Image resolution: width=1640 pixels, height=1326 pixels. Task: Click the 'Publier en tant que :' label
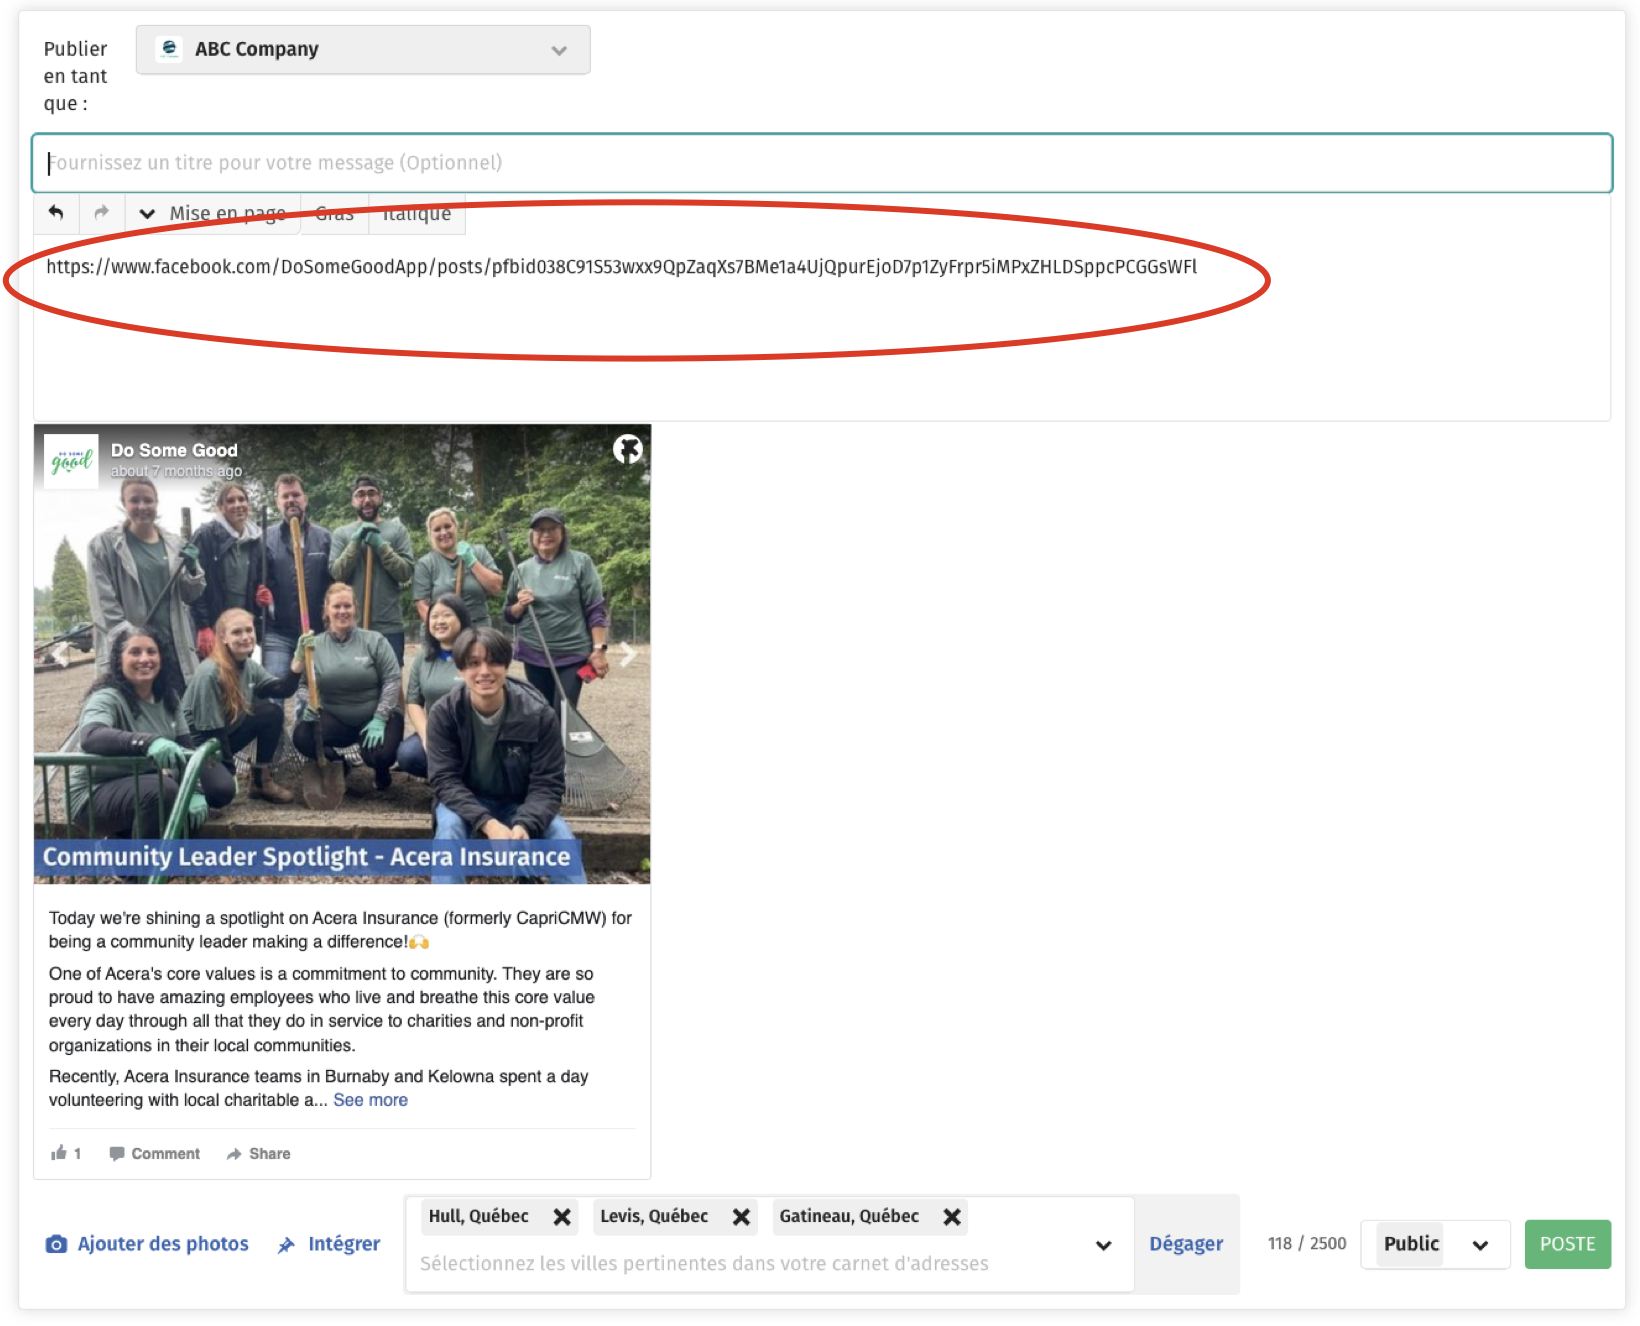coord(75,76)
